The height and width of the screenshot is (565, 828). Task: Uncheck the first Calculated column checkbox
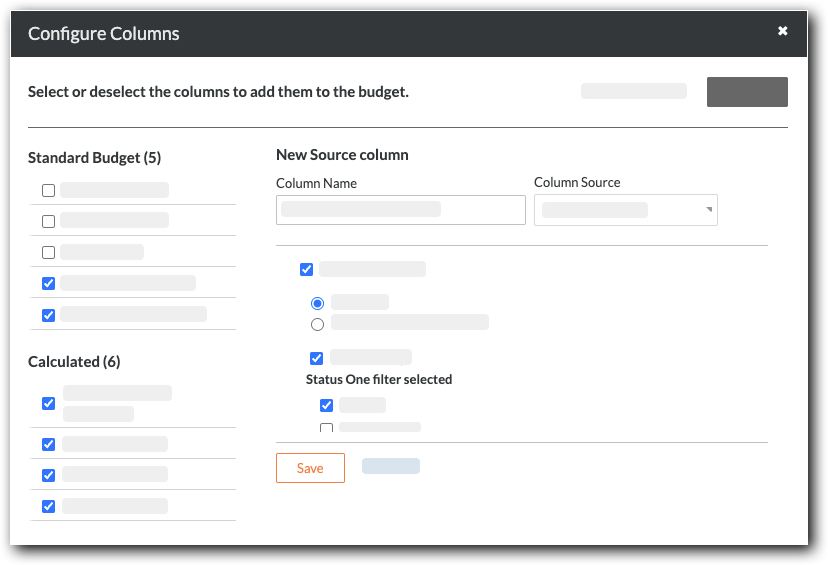pyautogui.click(x=48, y=404)
